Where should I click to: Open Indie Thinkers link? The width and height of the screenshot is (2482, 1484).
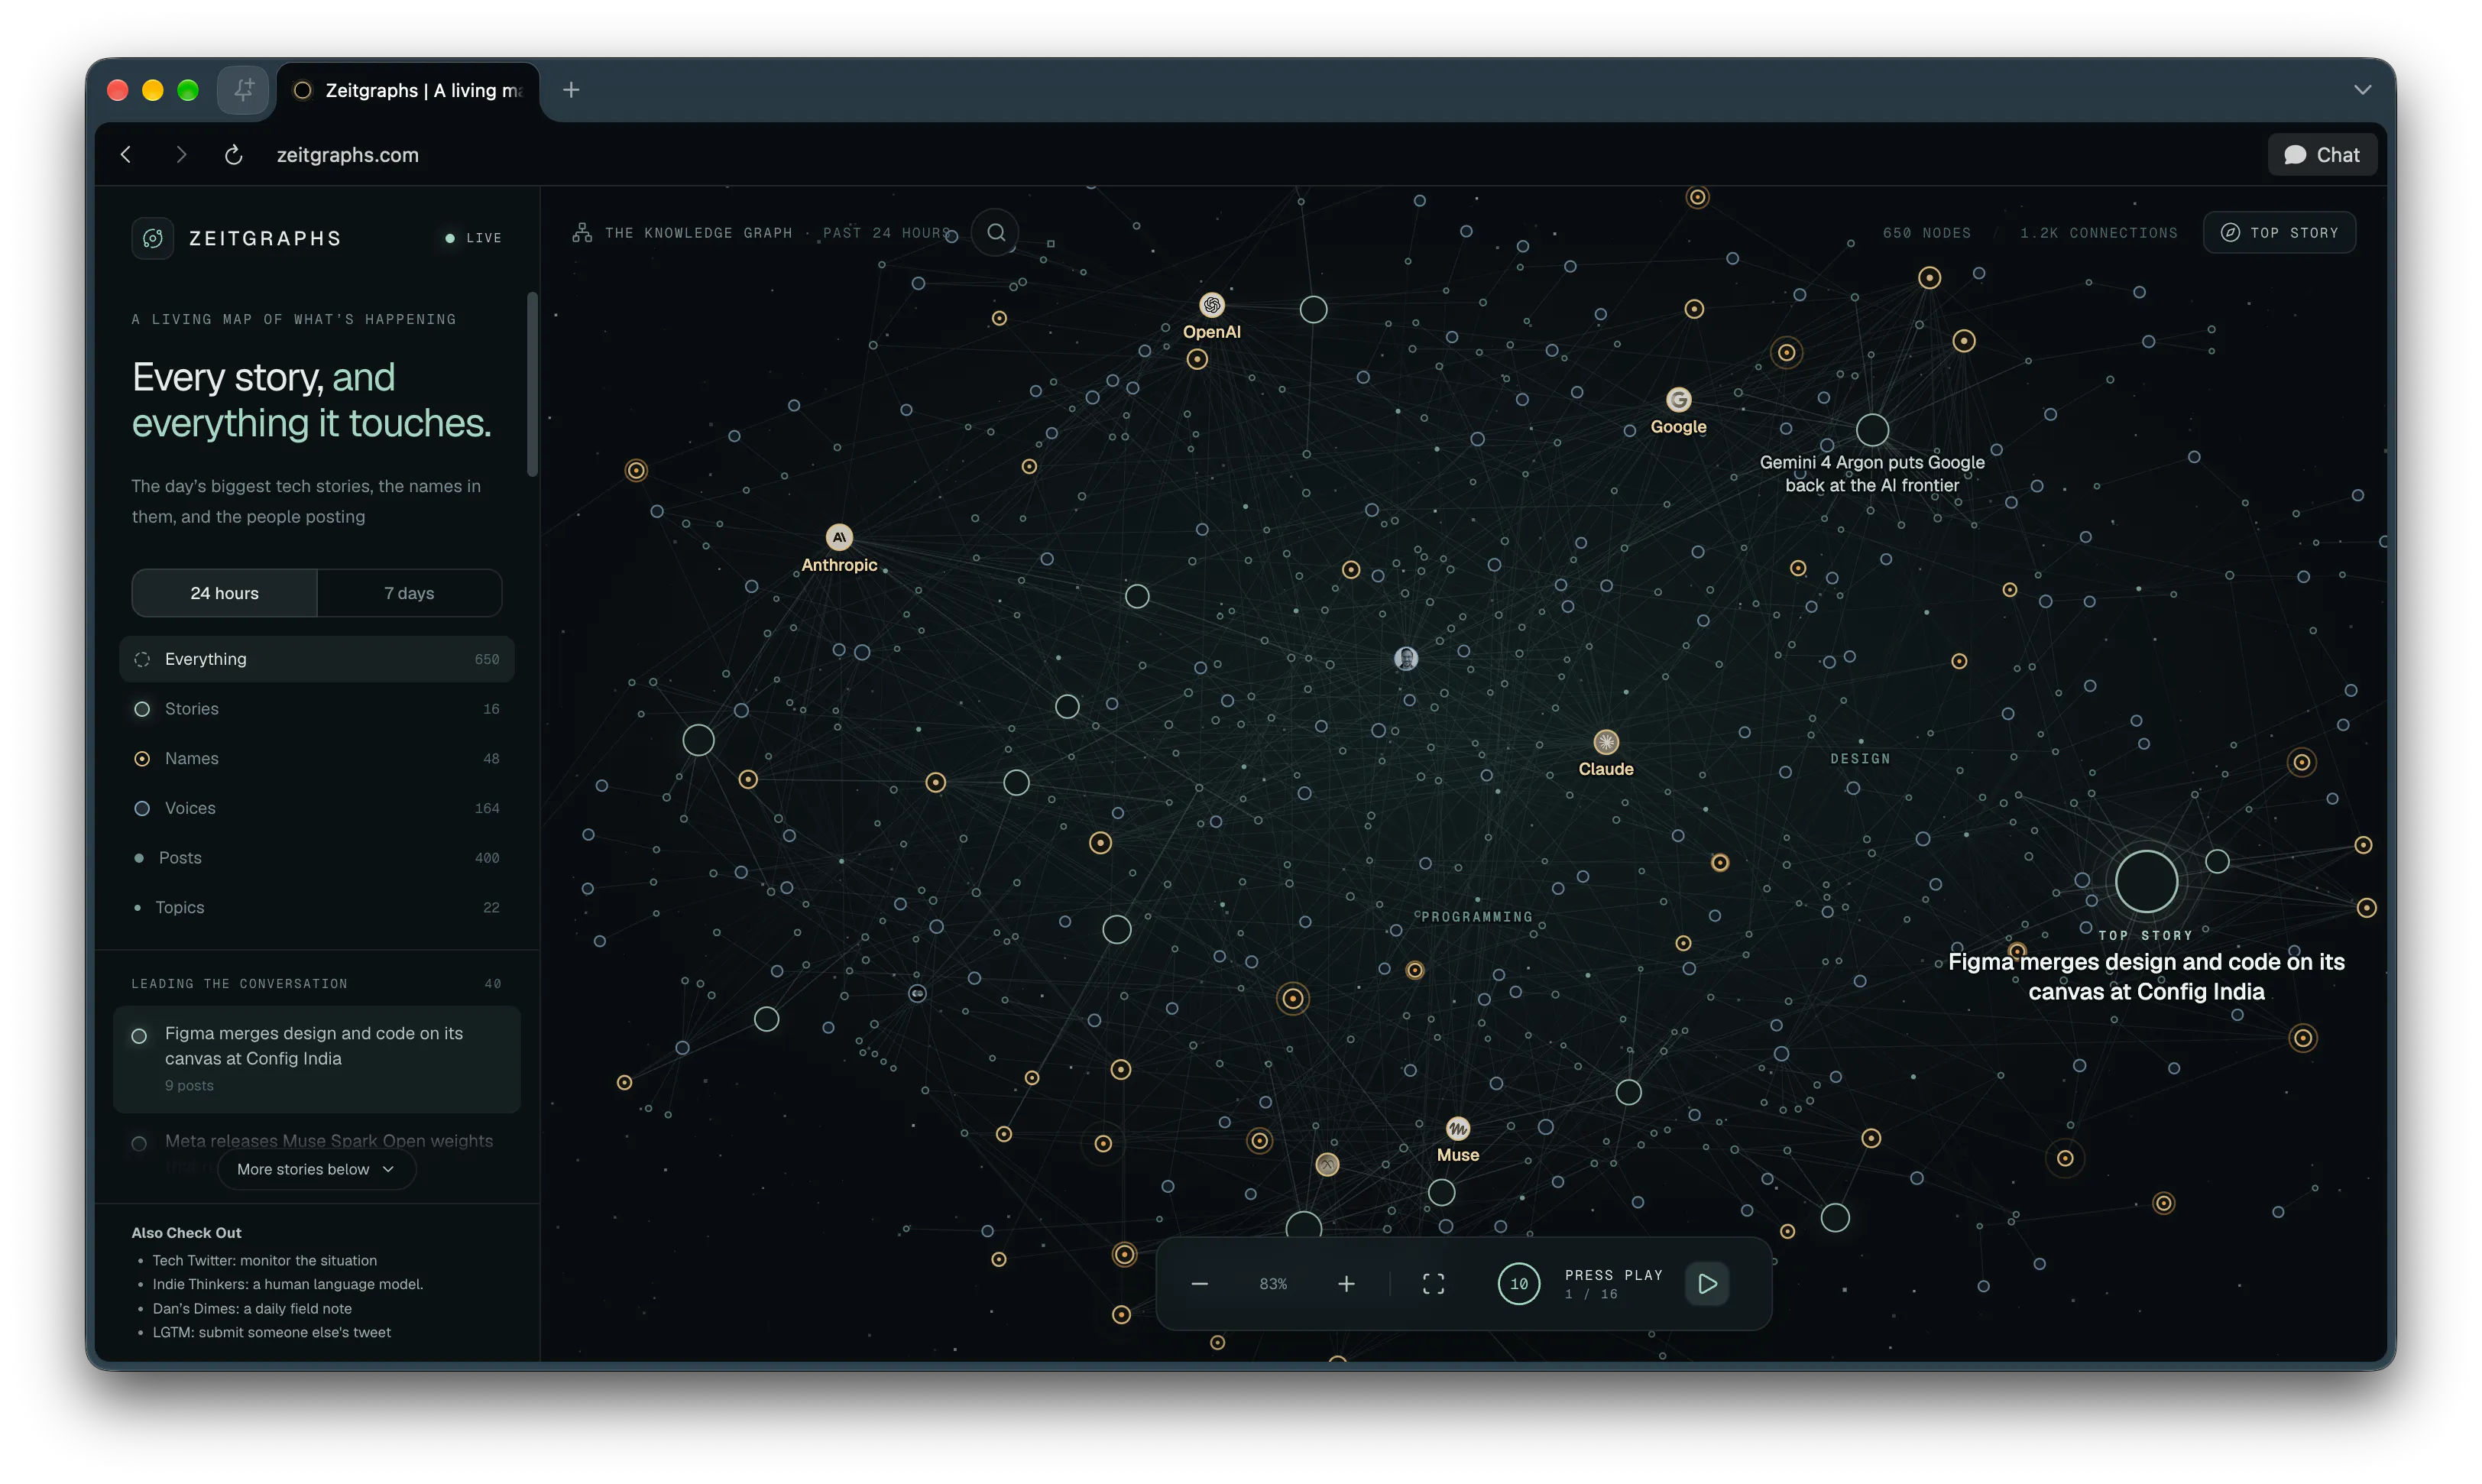click(288, 1284)
